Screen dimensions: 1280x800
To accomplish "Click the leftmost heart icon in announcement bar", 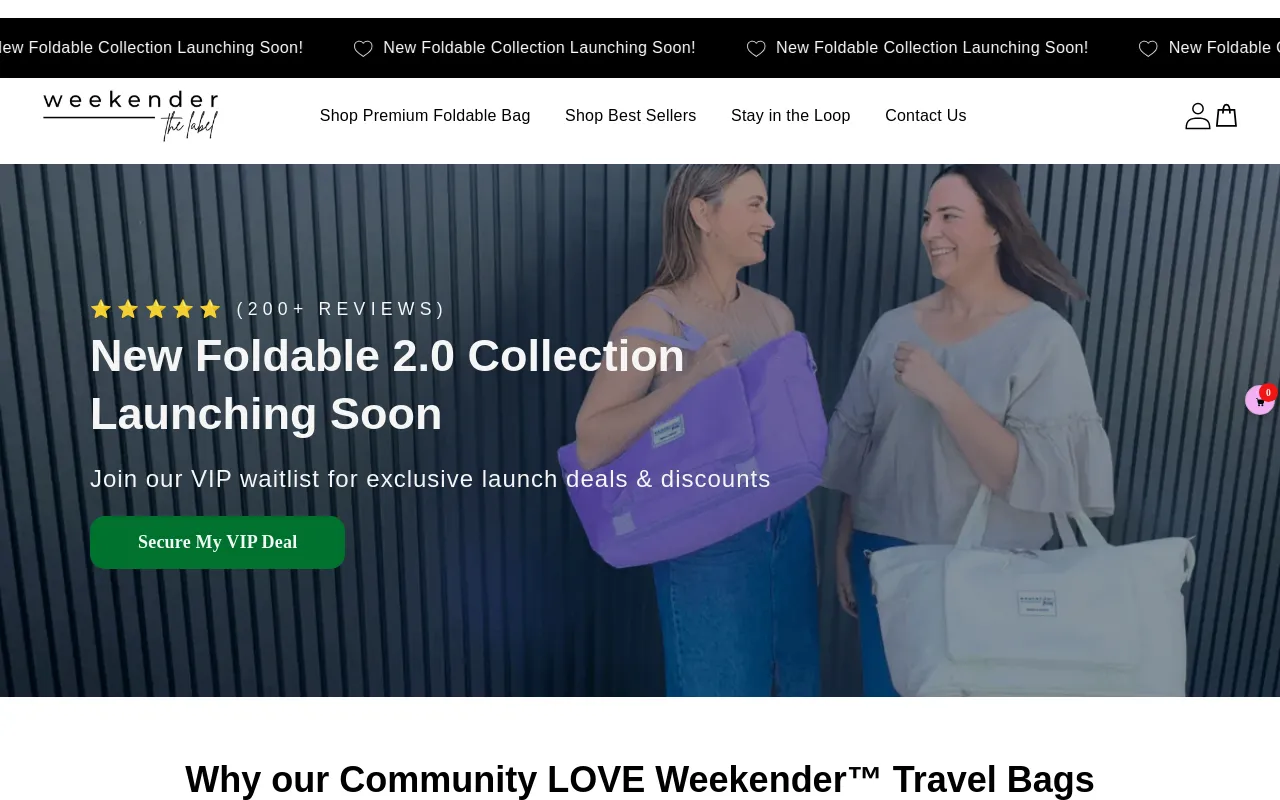I will point(363,48).
